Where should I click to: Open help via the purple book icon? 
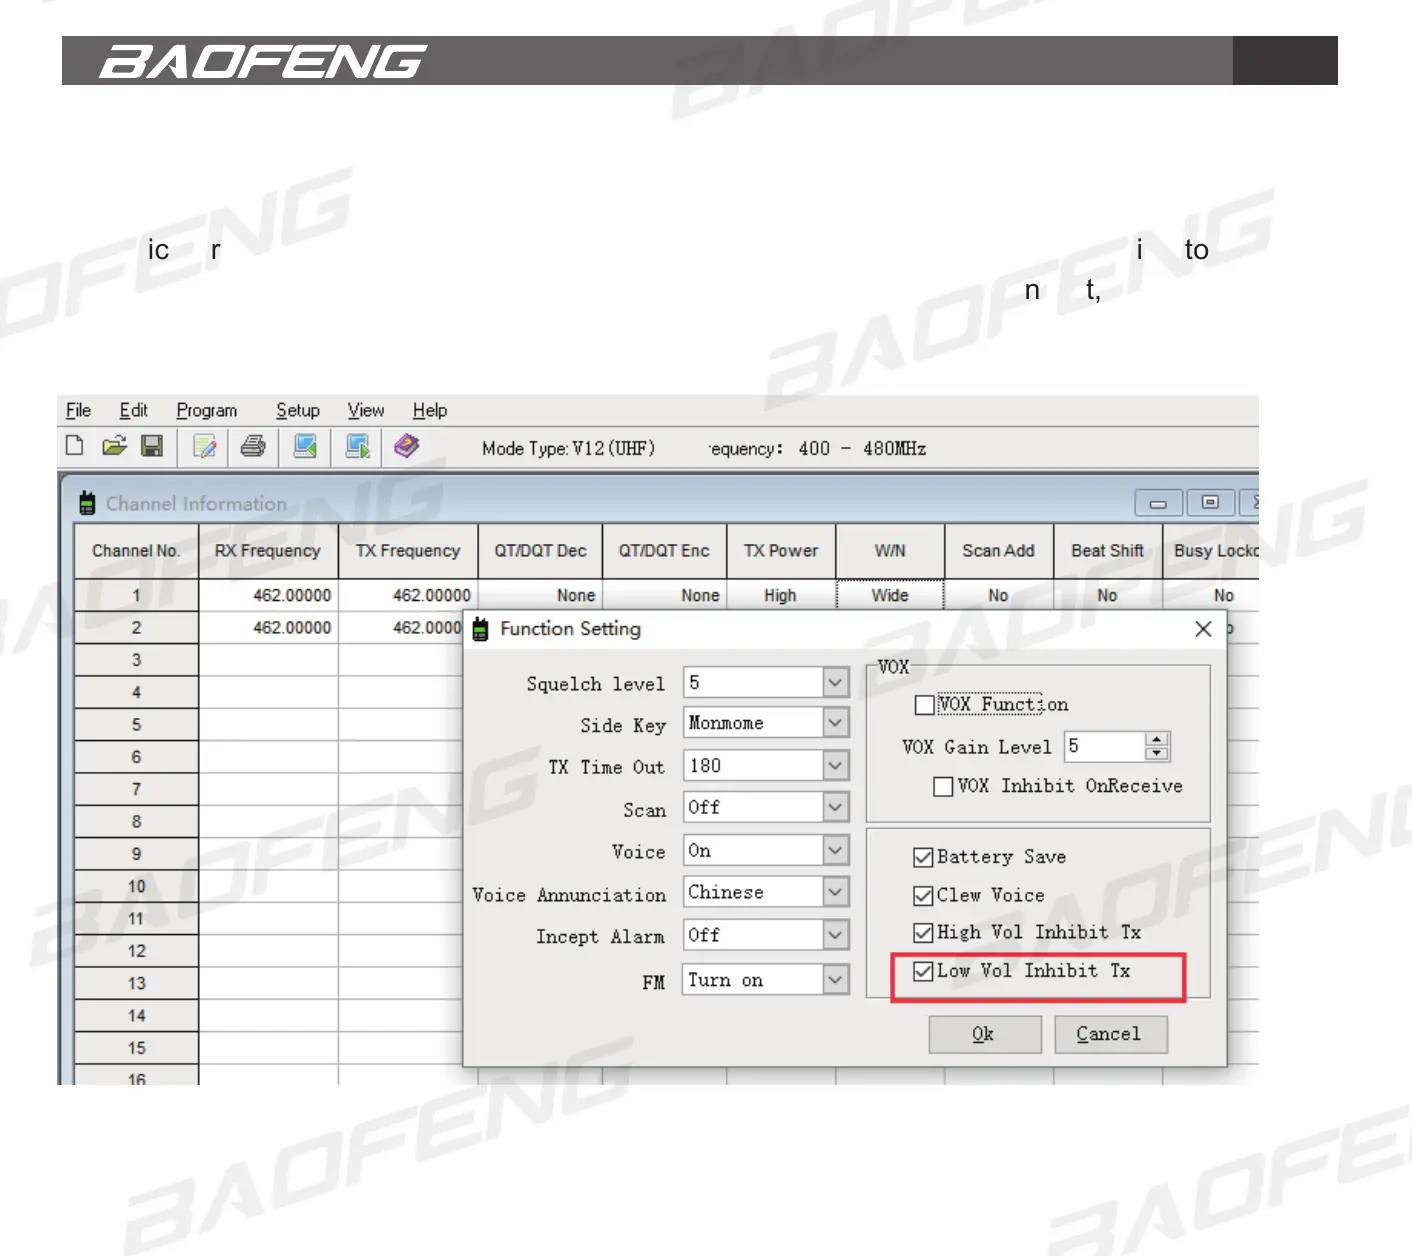point(406,446)
